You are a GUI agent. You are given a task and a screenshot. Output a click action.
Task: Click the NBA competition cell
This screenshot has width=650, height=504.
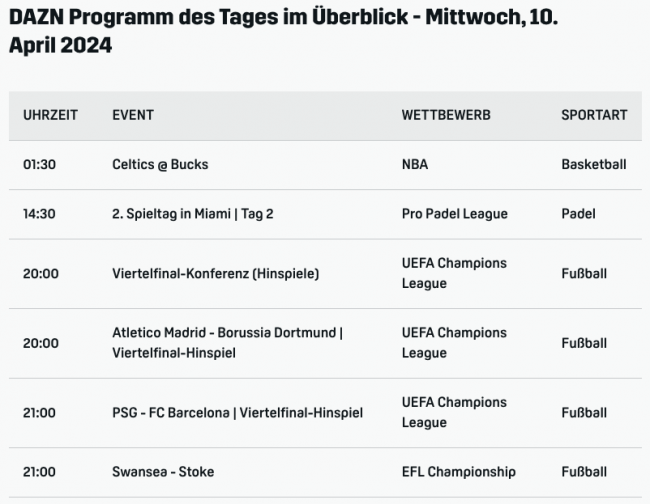coord(414,164)
